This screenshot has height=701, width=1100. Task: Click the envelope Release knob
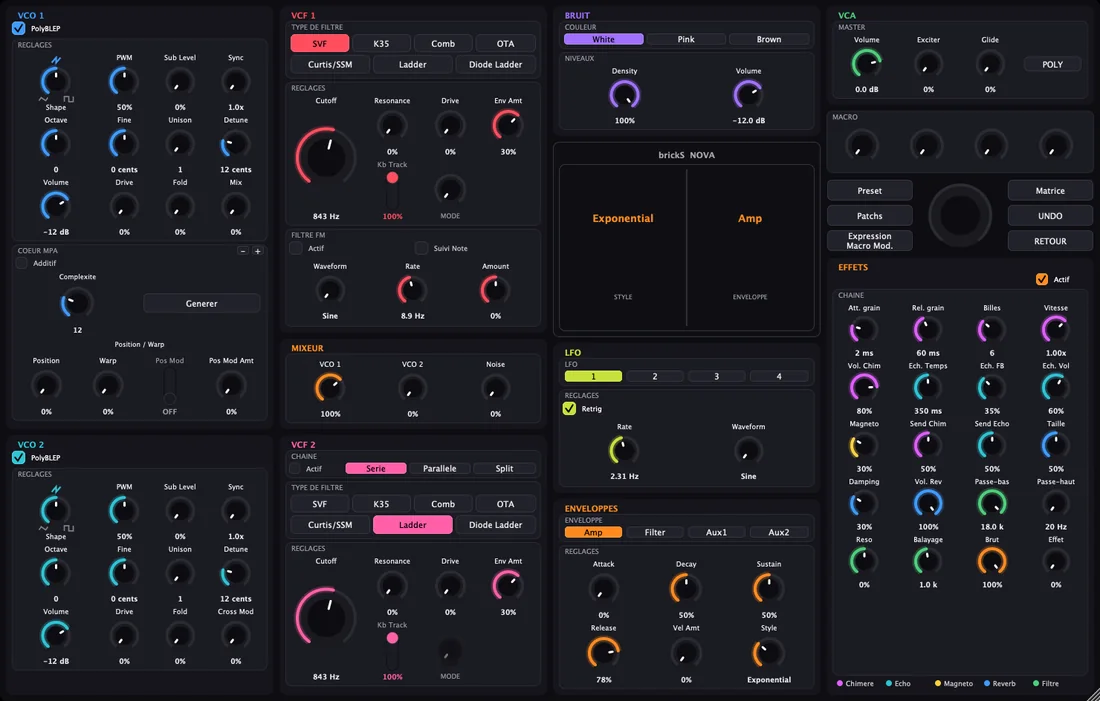603,652
